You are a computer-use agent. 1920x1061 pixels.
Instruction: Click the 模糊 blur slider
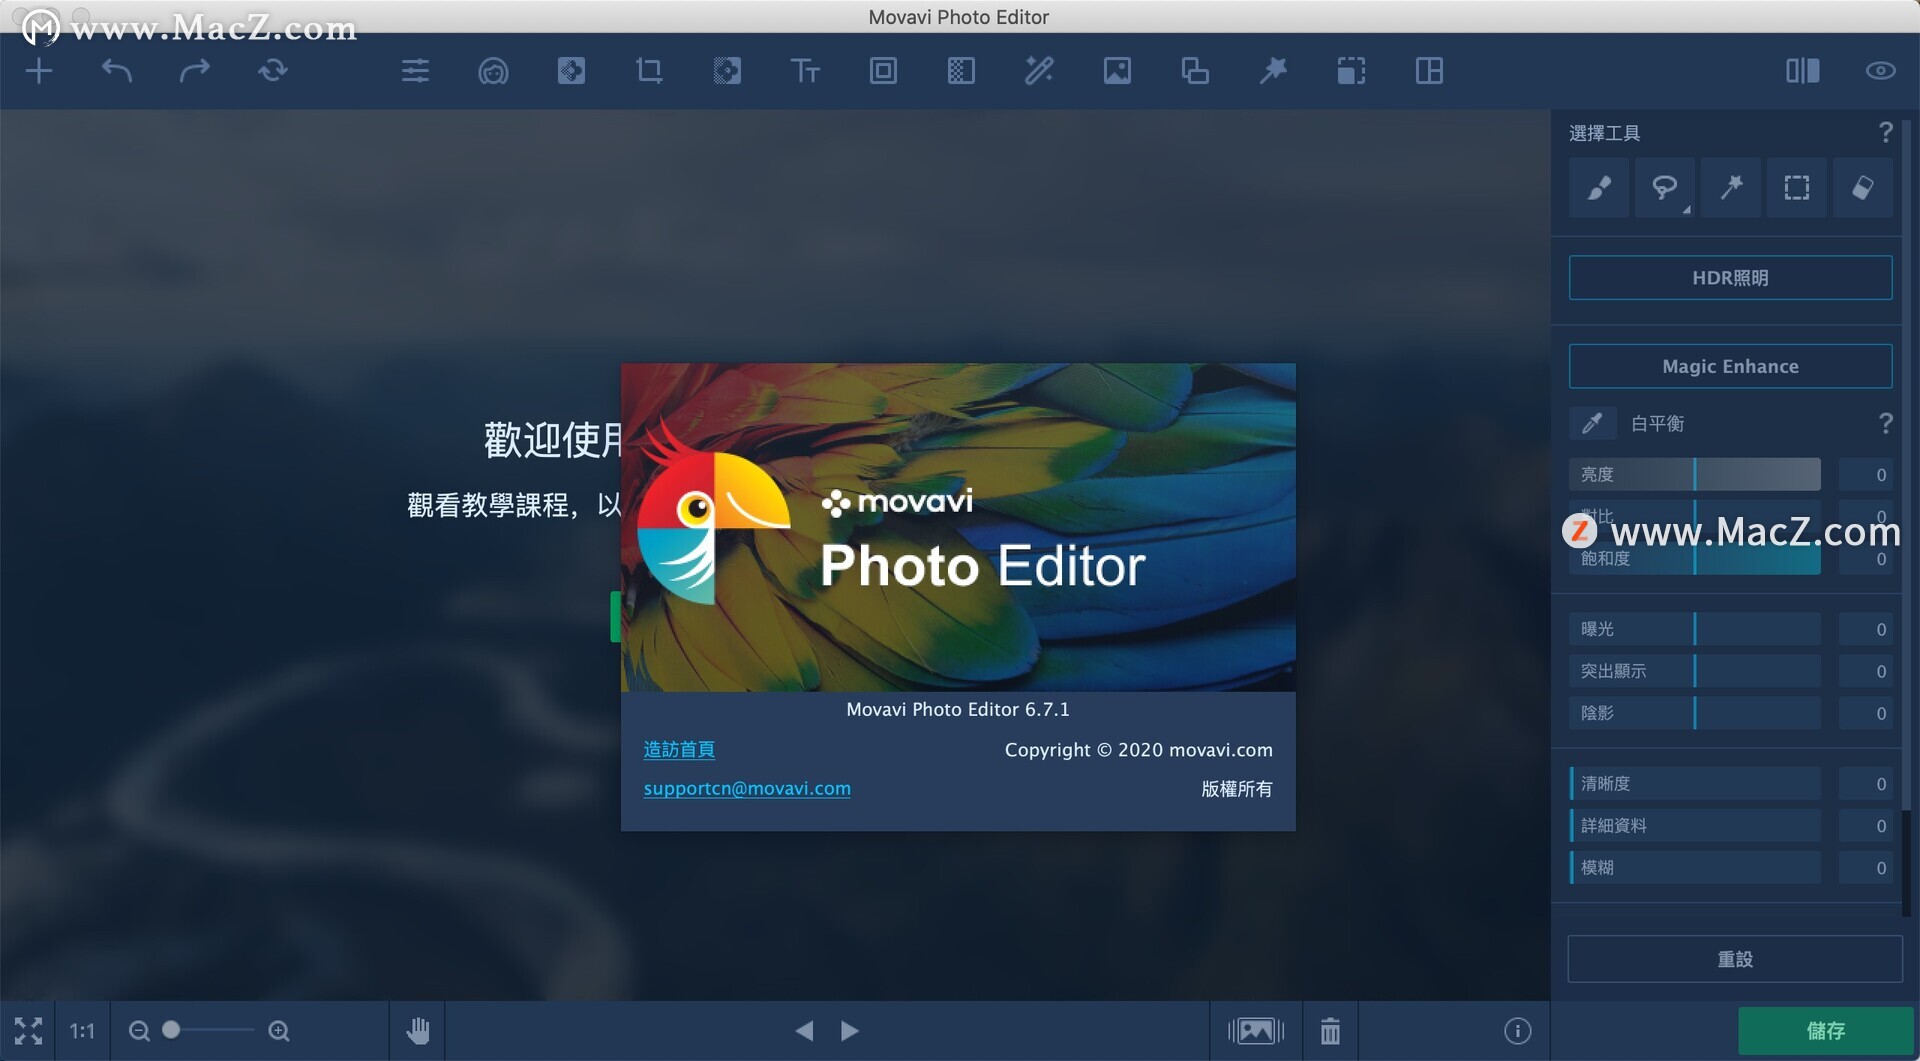point(1694,869)
